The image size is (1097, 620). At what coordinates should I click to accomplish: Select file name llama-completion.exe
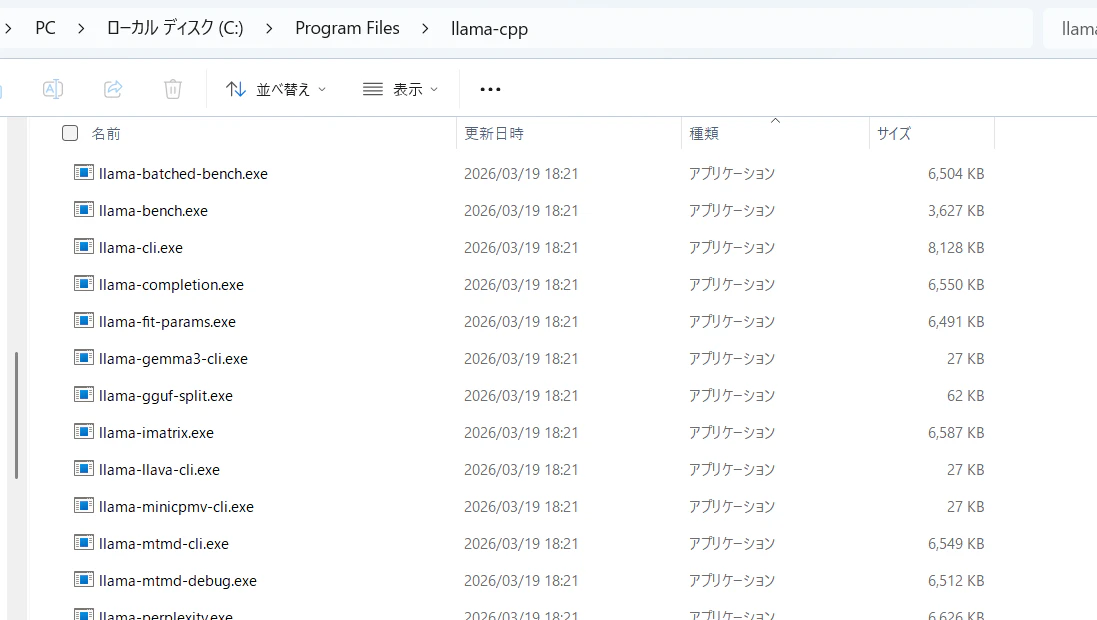tap(171, 285)
